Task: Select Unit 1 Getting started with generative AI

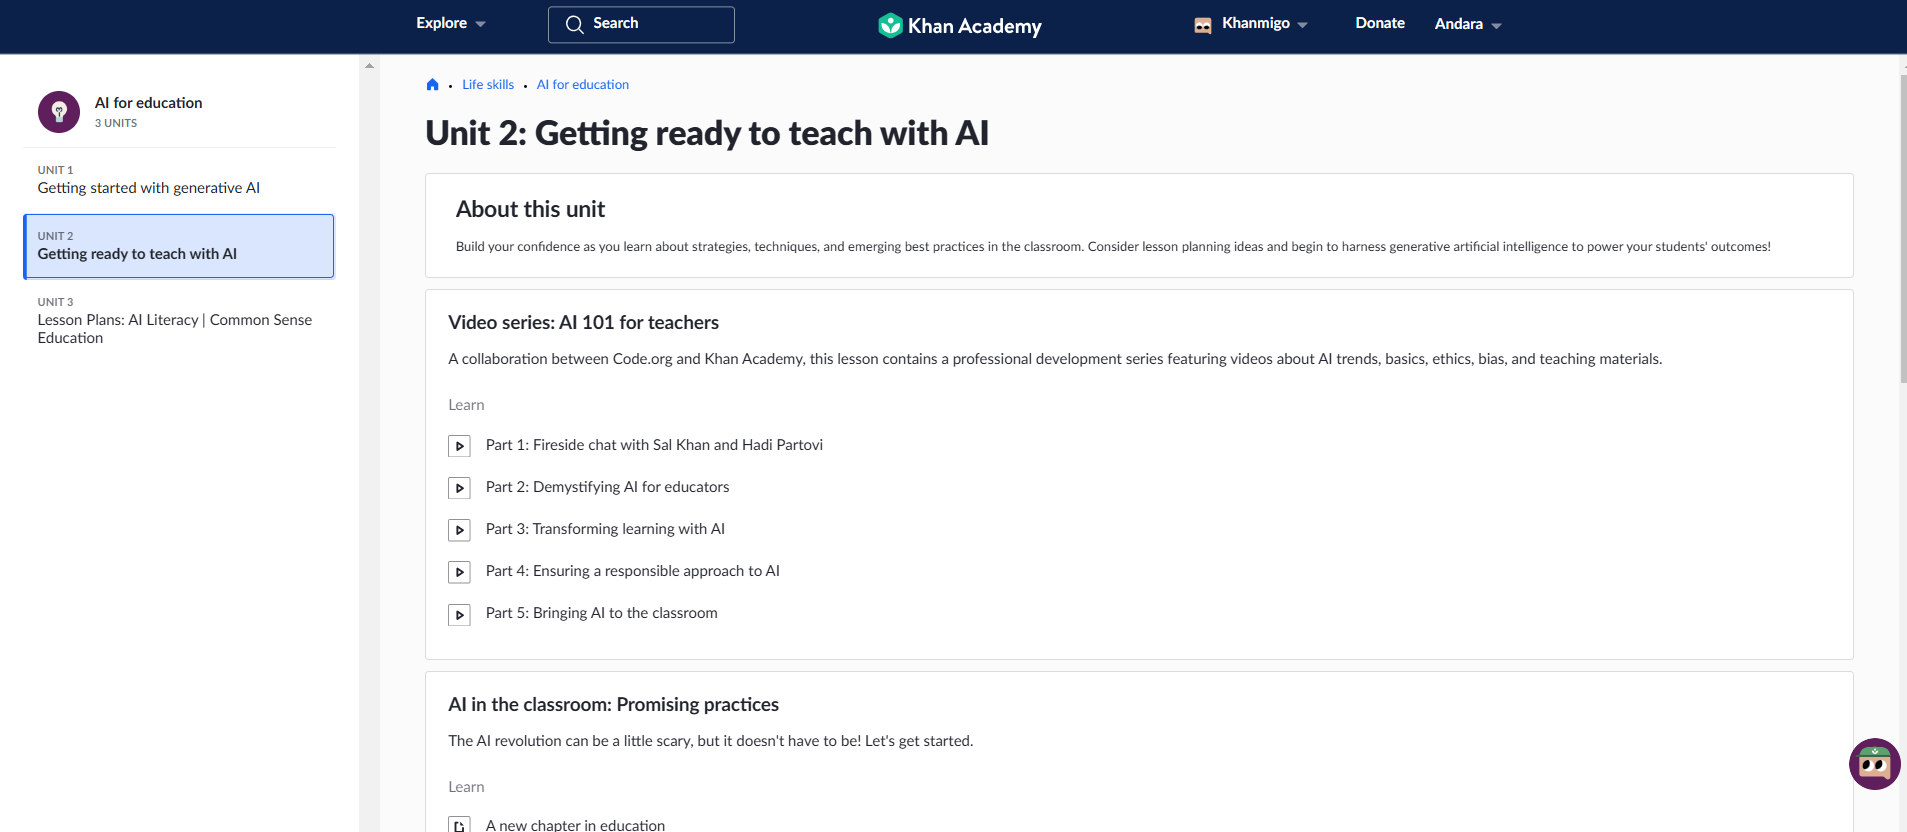Action: pyautogui.click(x=179, y=180)
